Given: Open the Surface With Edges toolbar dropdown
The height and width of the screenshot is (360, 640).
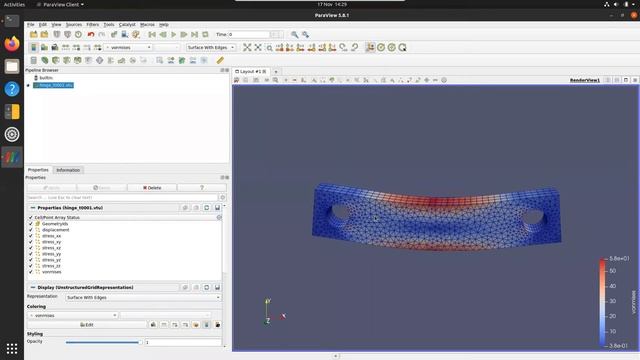Looking at the screenshot, I should 211,47.
